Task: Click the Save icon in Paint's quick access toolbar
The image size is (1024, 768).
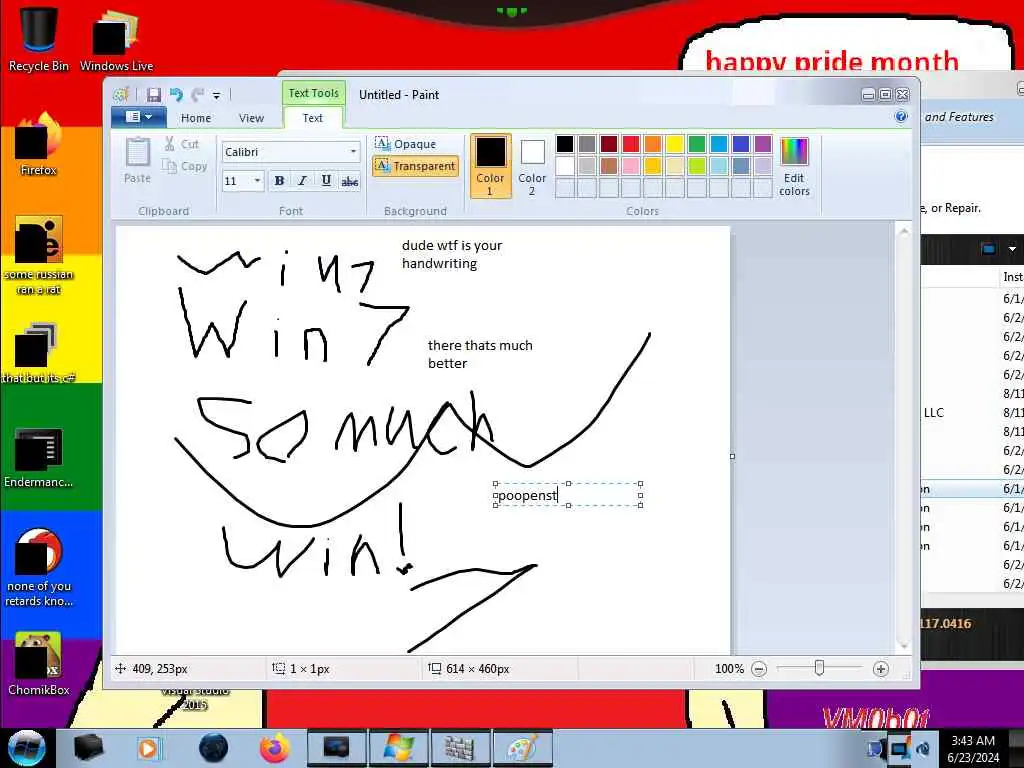Action: (153, 95)
